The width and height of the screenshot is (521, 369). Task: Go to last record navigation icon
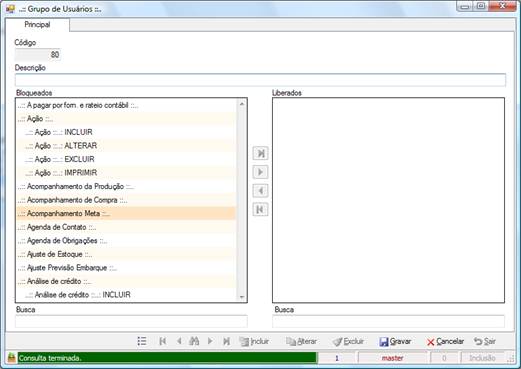coord(226,341)
